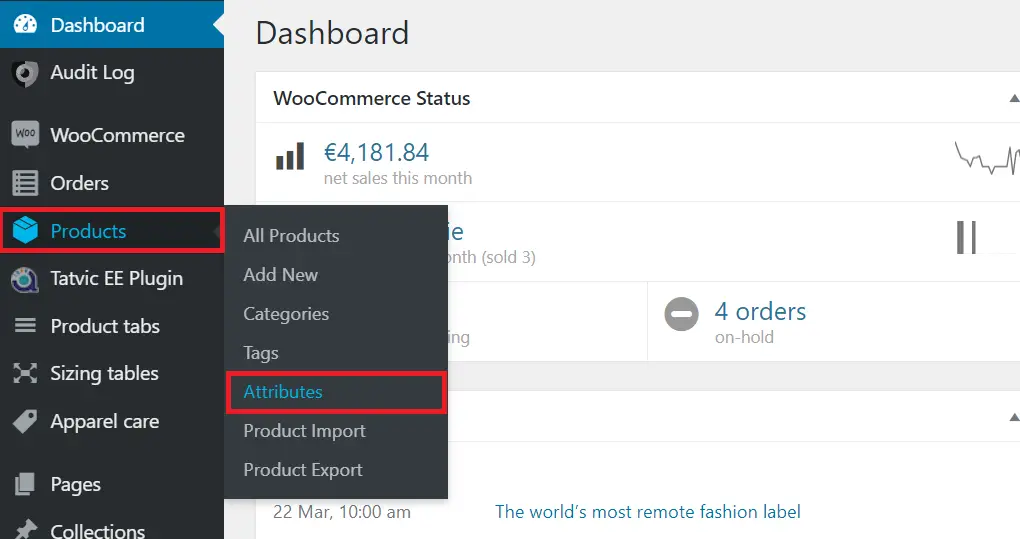1020x539 pixels.
Task: Click the '22 Mar, 10:00 am' date text
Action: pos(342,512)
